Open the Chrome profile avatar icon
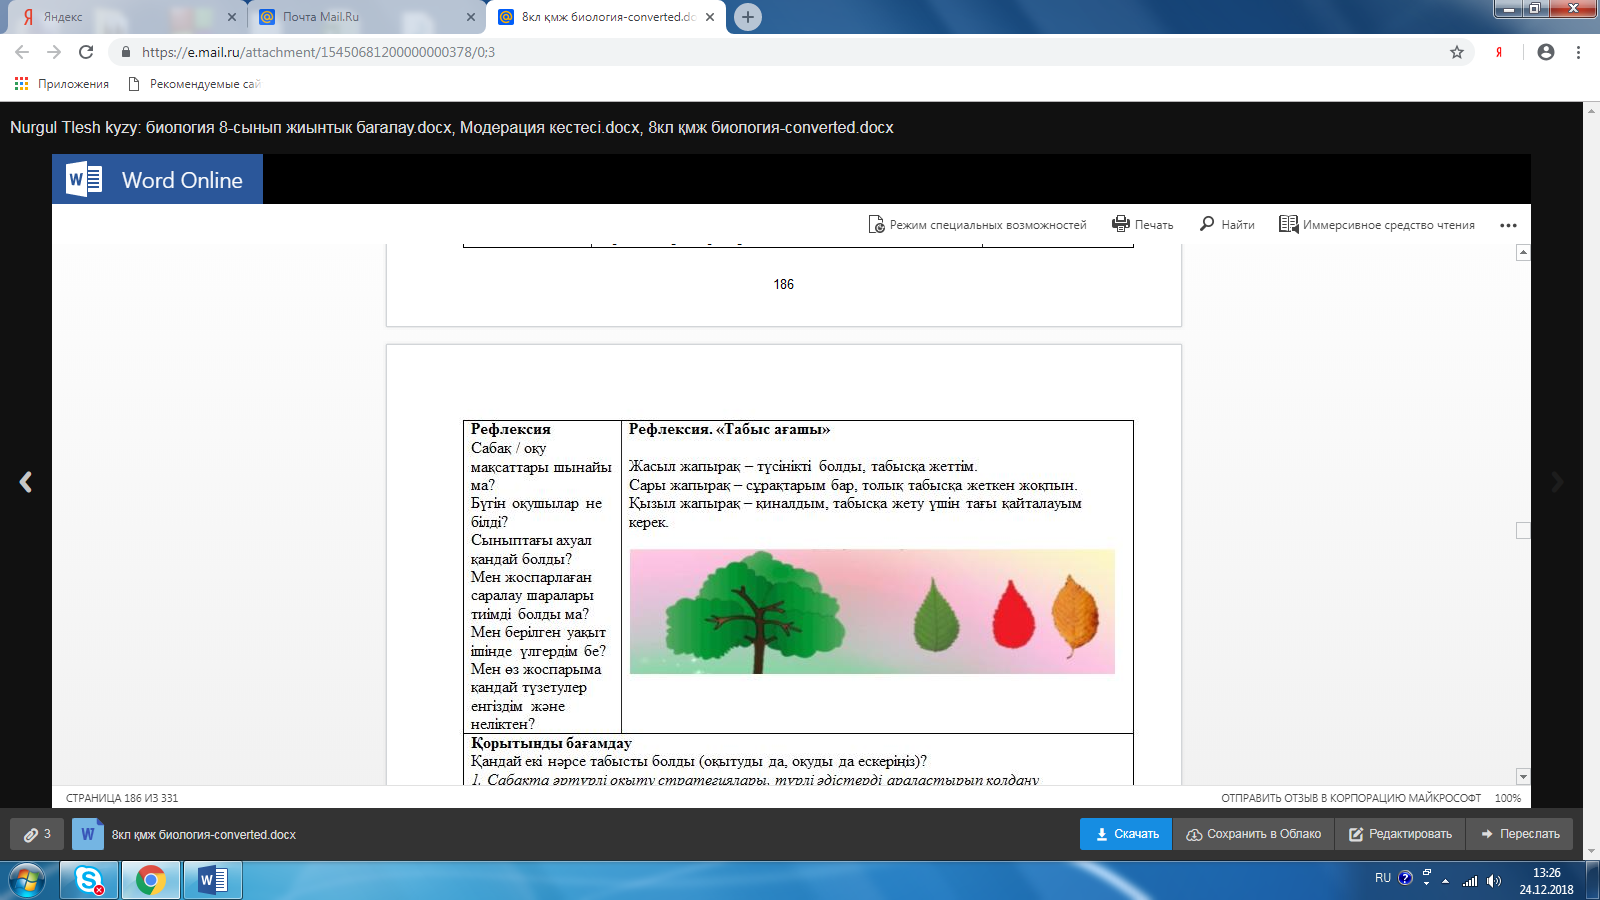 coord(1546,52)
